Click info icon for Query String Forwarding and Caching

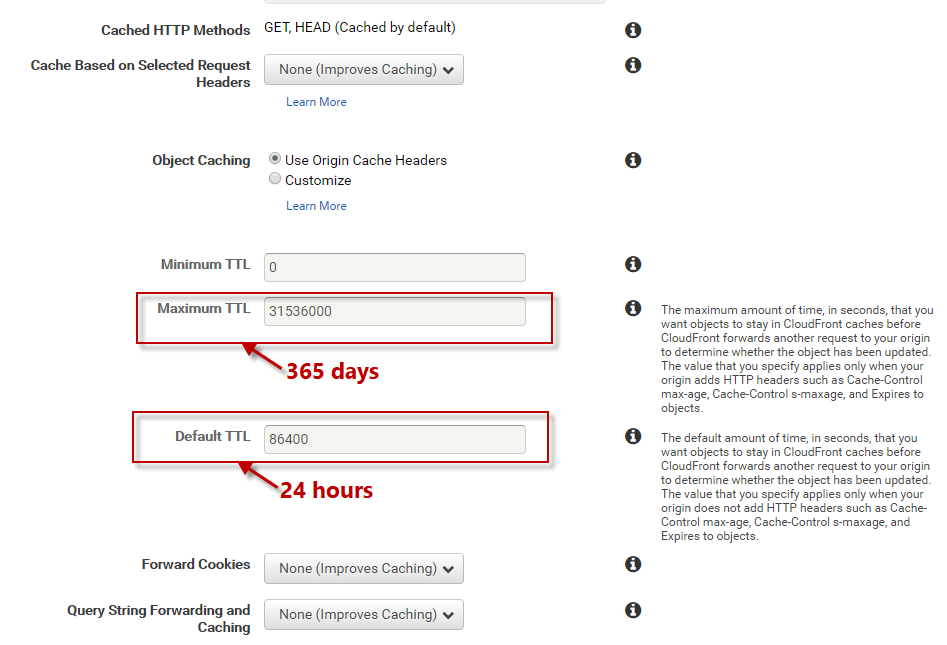(x=633, y=610)
